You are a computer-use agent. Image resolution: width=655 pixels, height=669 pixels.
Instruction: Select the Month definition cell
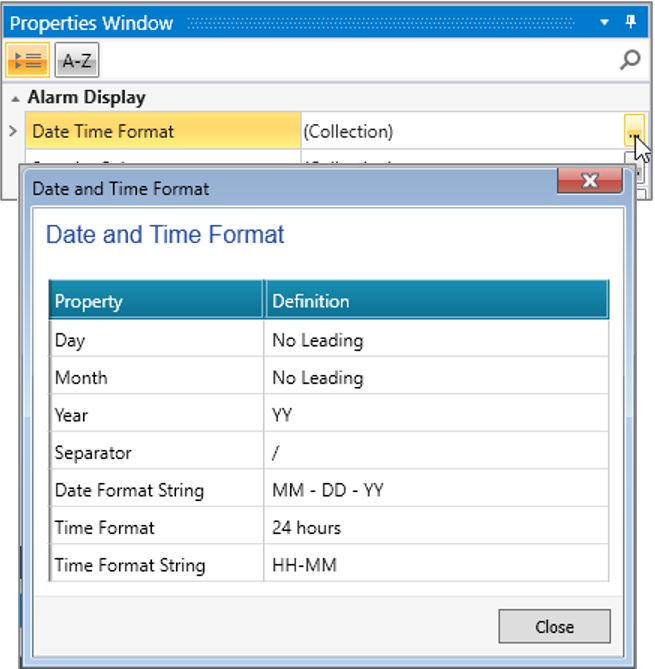pyautogui.click(x=436, y=378)
